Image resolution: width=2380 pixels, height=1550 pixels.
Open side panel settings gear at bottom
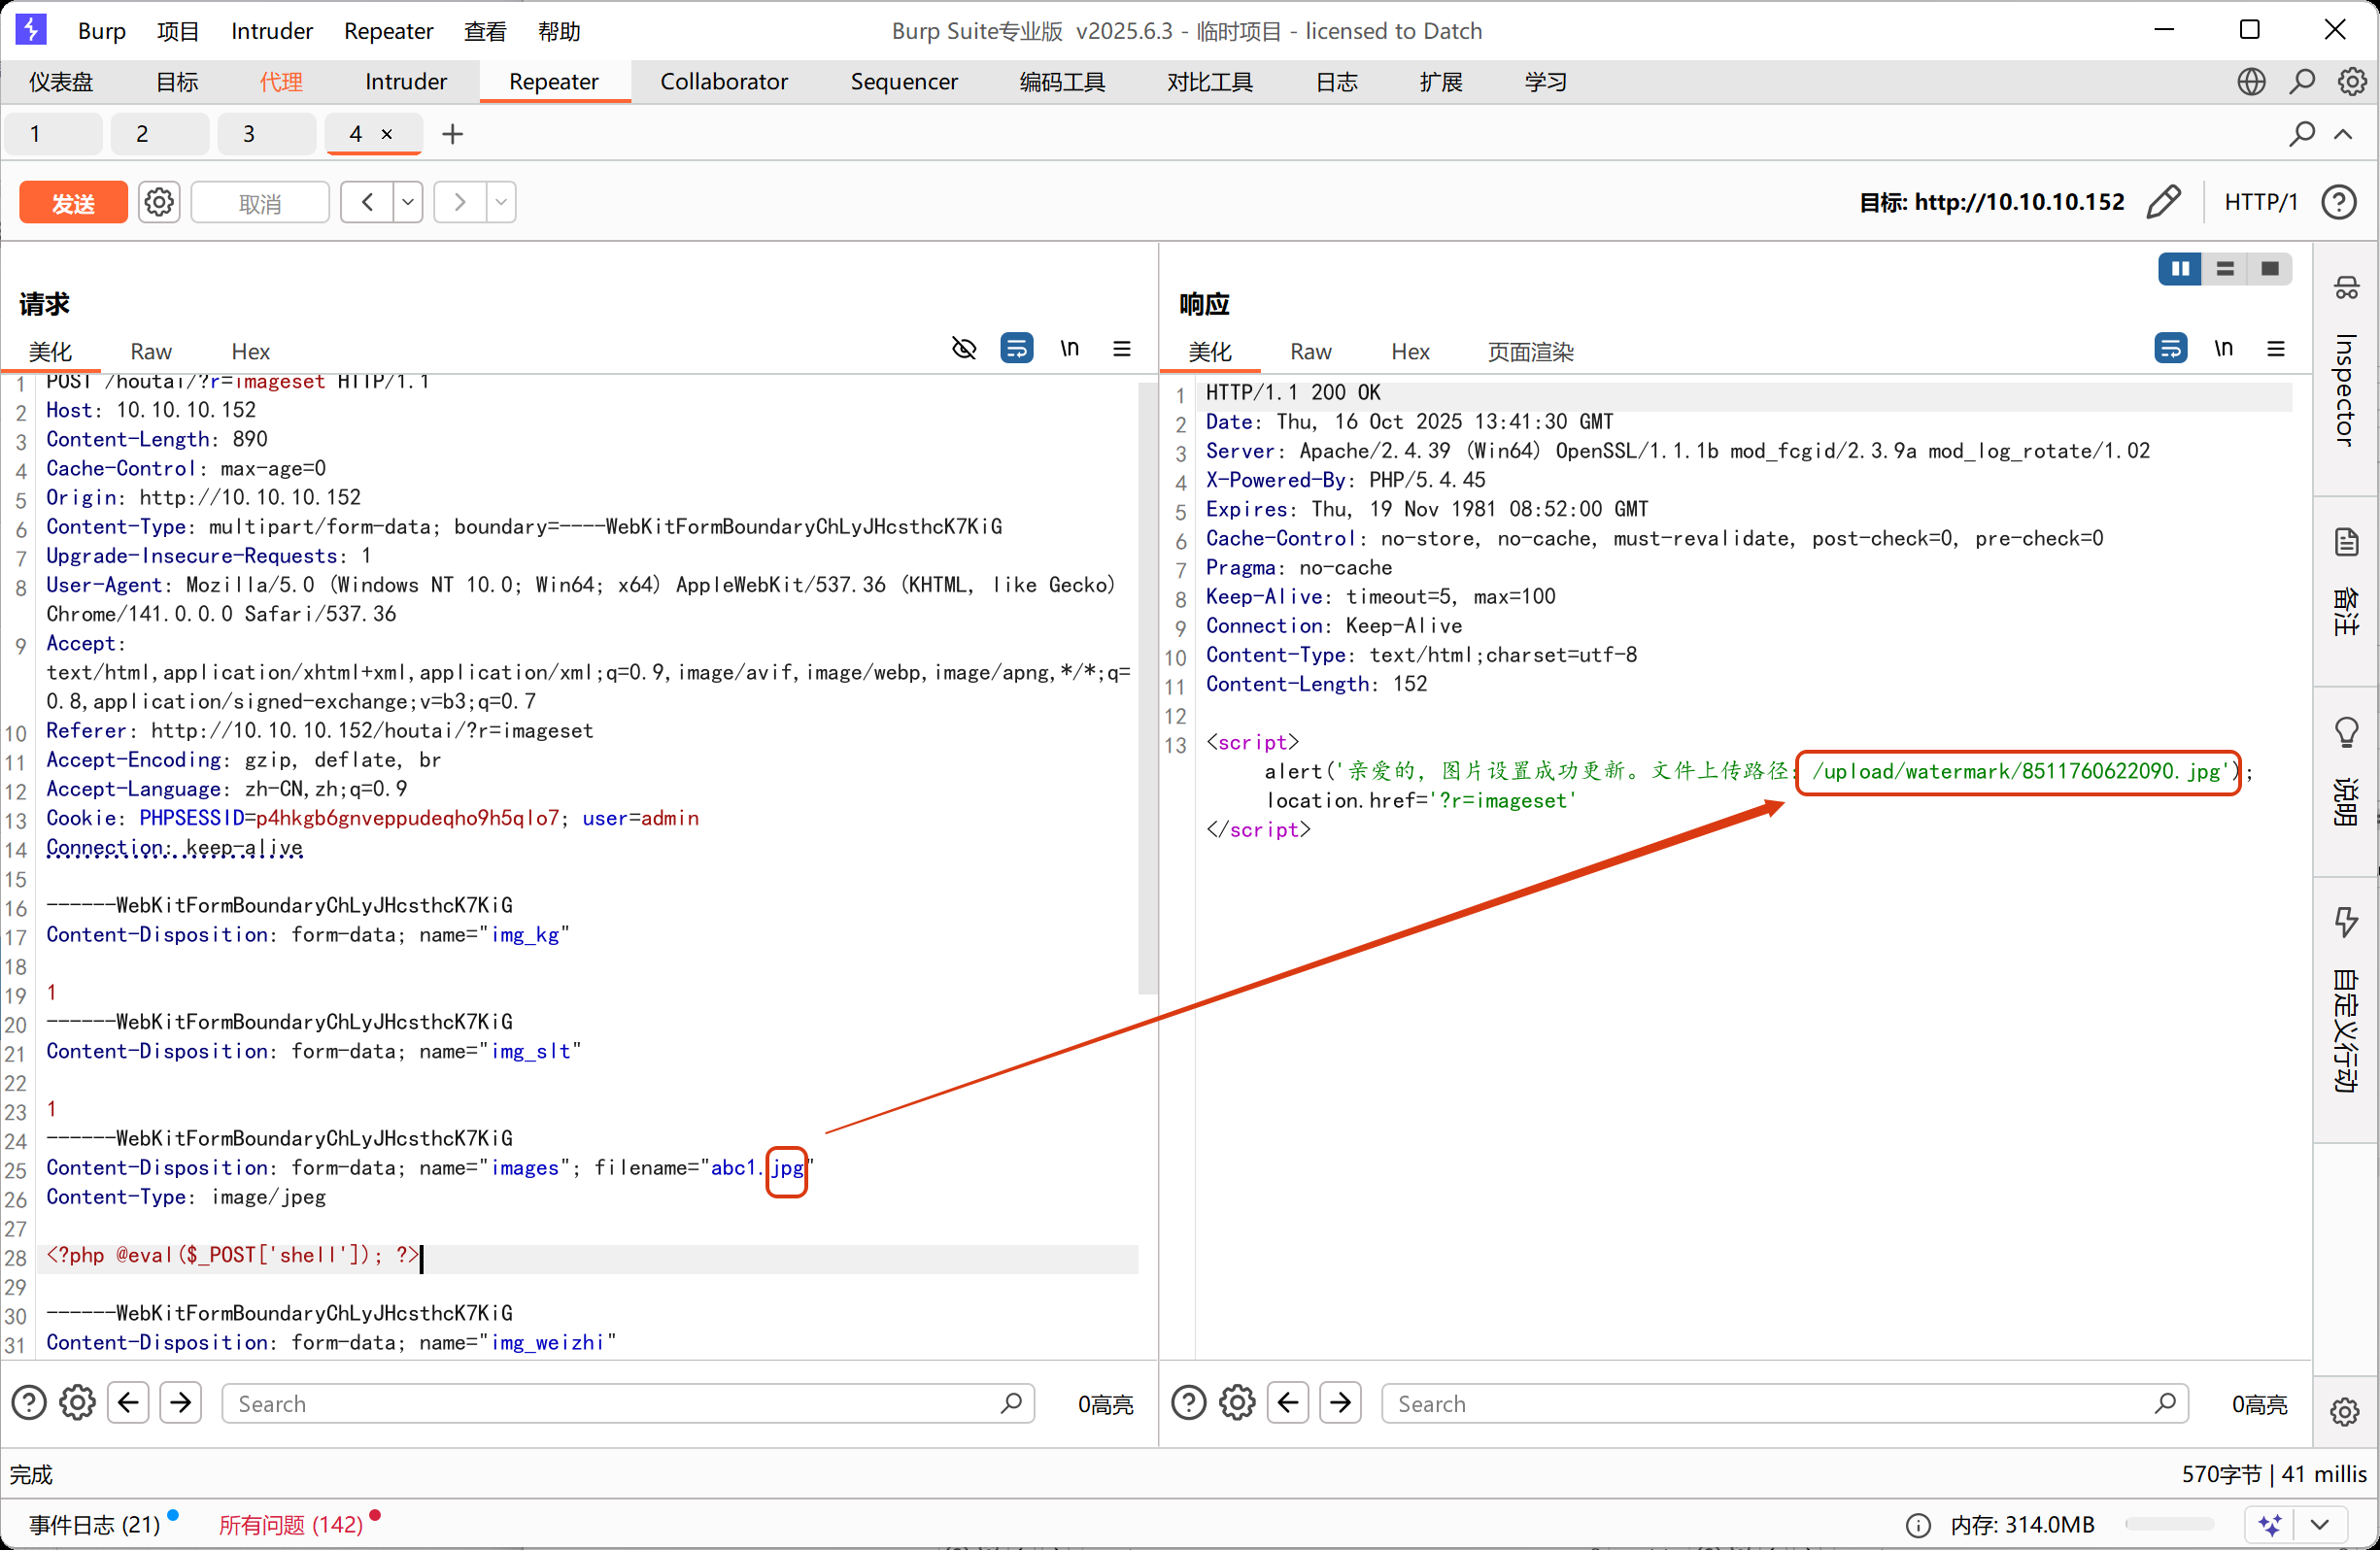pos(2345,1411)
